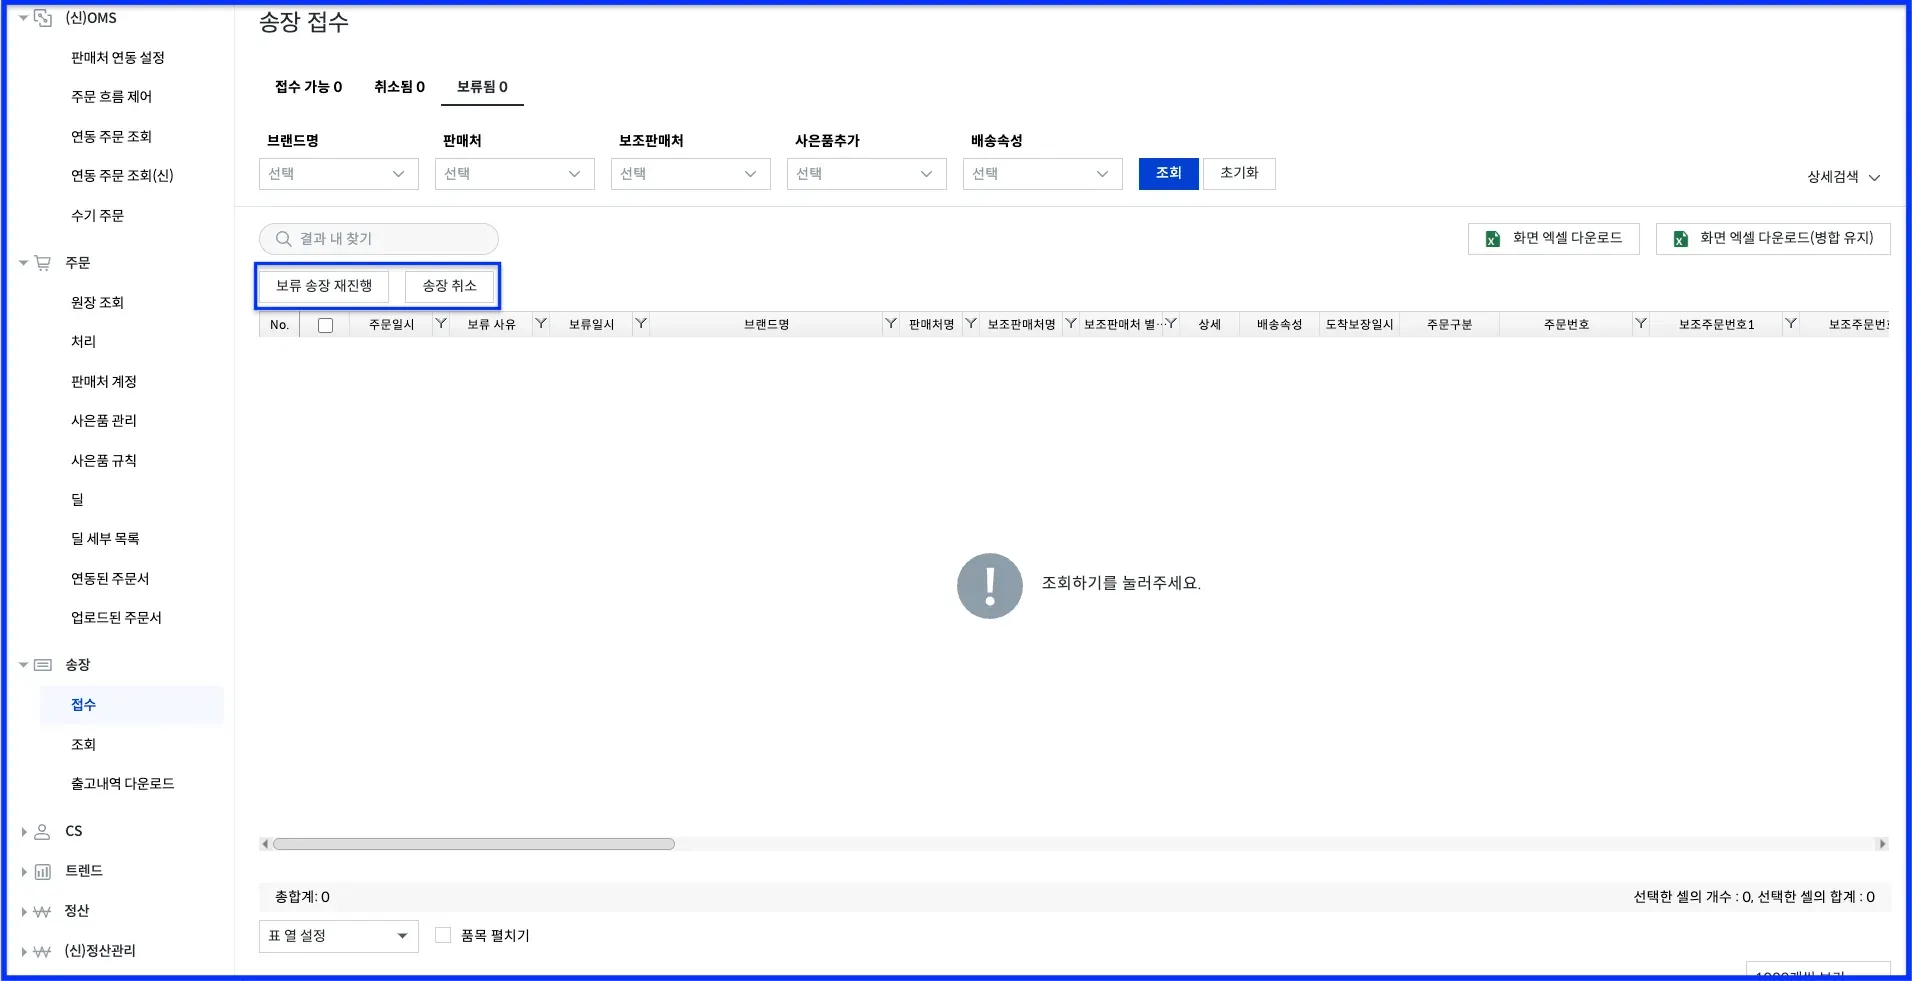Click the filter icon next to 주문번호 column
This screenshot has width=1912, height=981.
(1641, 324)
